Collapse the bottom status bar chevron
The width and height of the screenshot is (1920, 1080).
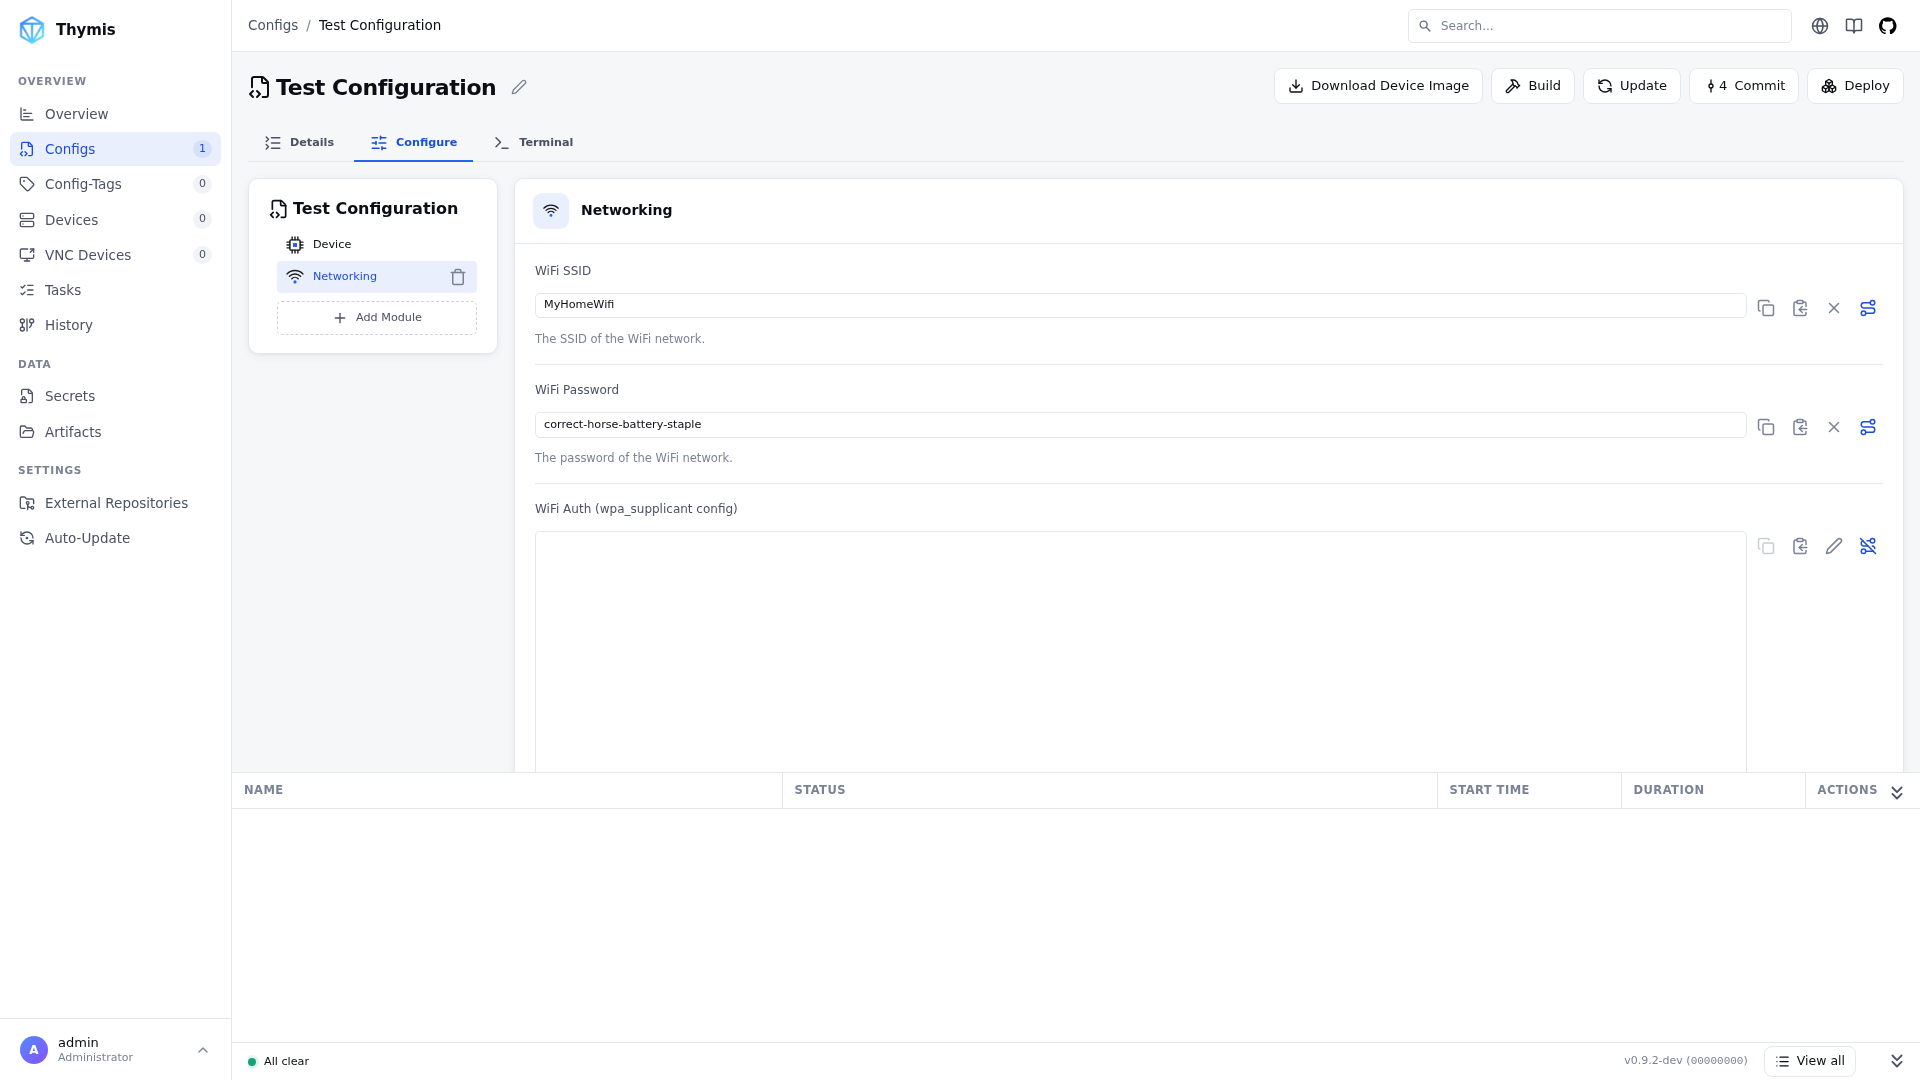coord(1897,1061)
